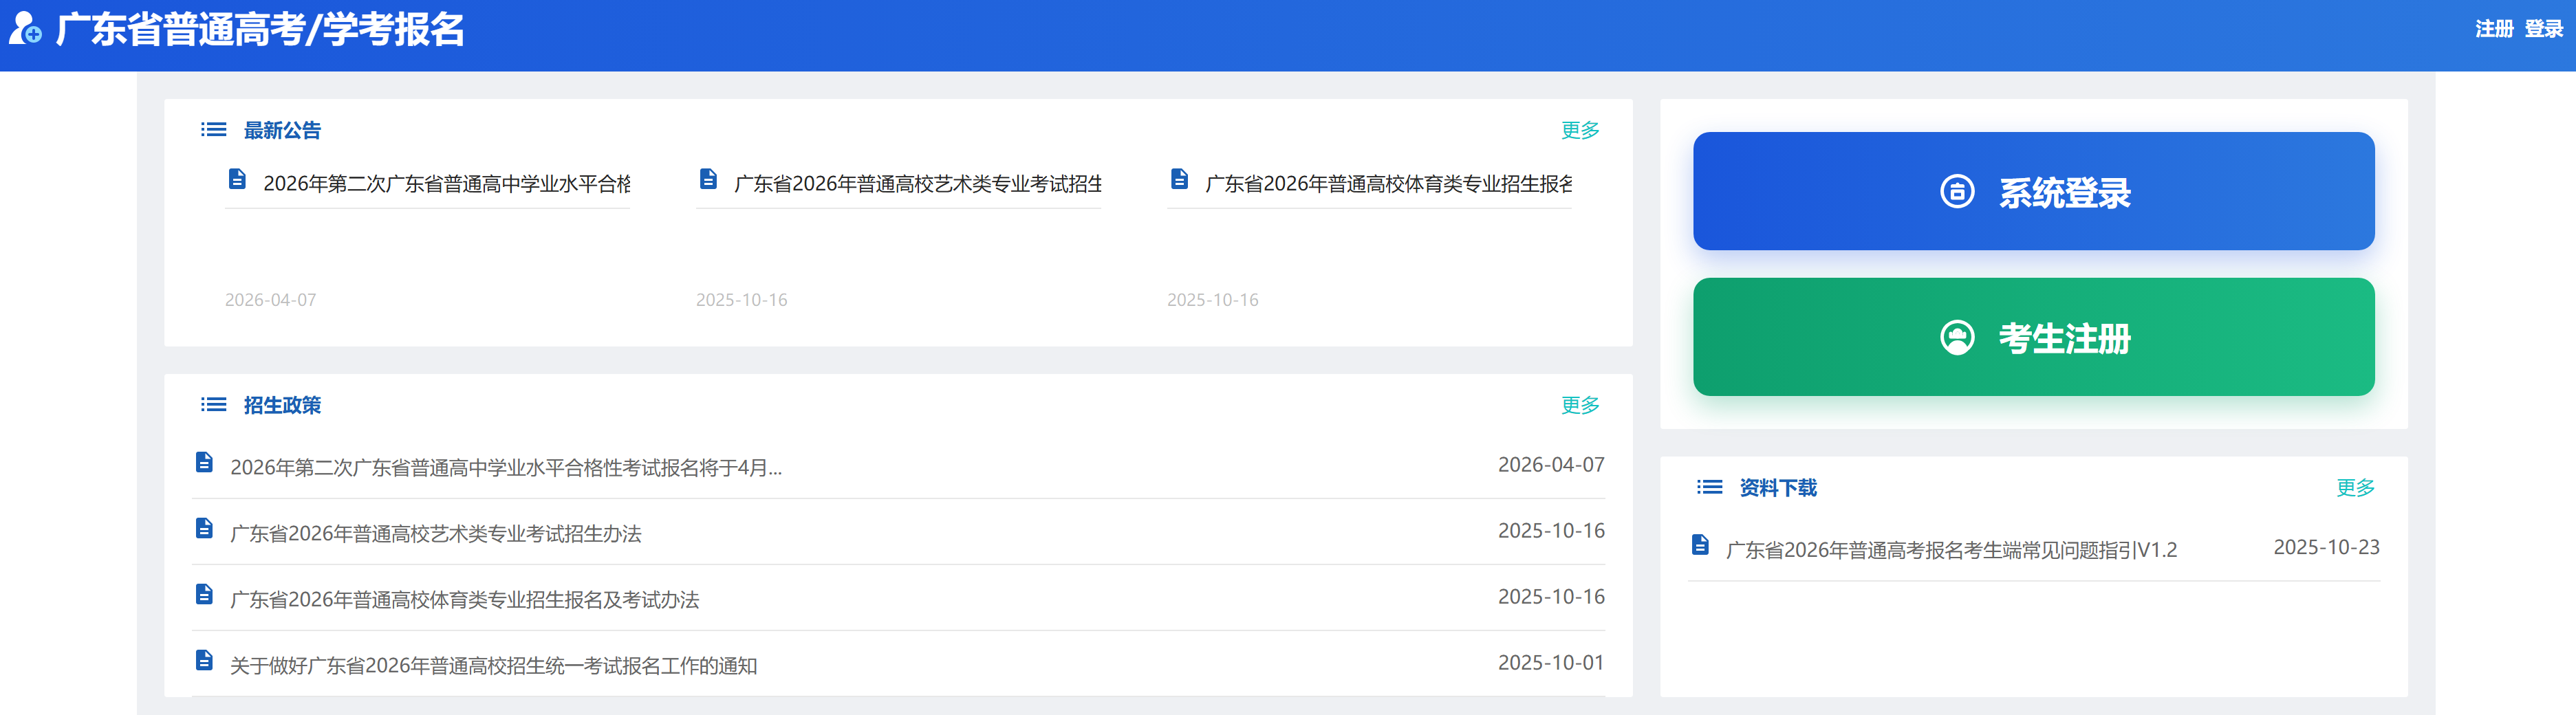Click the list icon beside 招生政策
This screenshot has height=715, width=2576.
[213, 405]
